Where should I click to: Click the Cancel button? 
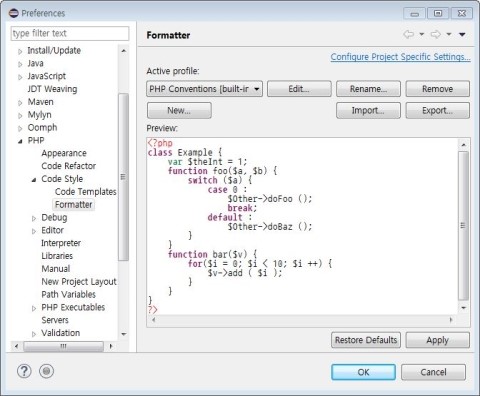(x=433, y=372)
